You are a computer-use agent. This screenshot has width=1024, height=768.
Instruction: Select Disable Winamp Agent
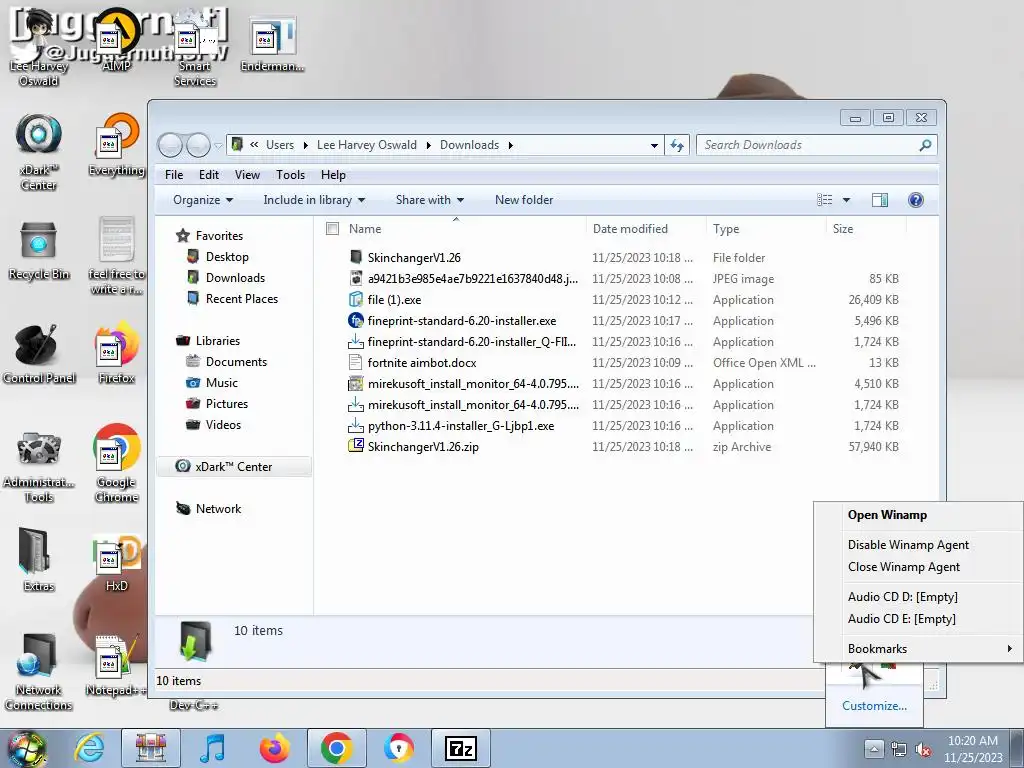(x=918, y=545)
